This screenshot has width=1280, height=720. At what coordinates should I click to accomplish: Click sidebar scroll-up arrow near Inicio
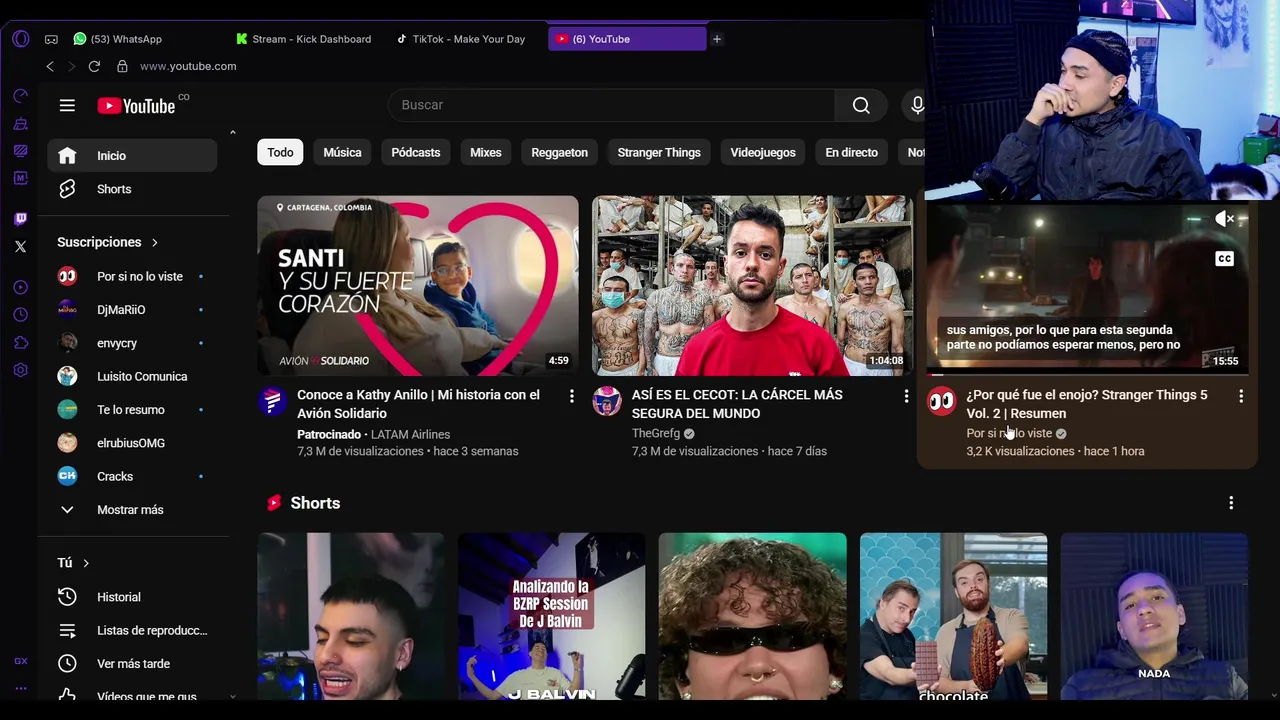tap(233, 132)
